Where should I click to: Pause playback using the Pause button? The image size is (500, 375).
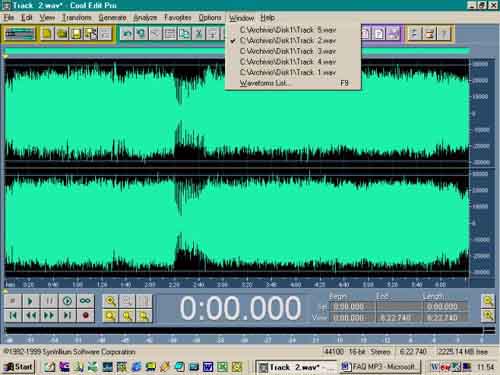pyautogui.click(x=49, y=301)
